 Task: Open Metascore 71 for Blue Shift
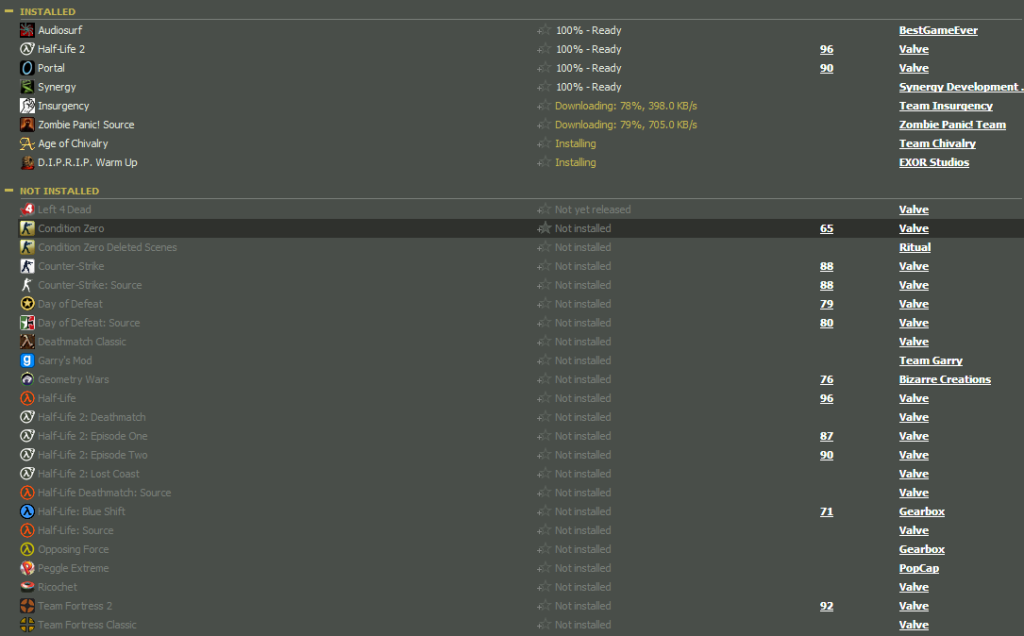[827, 512]
